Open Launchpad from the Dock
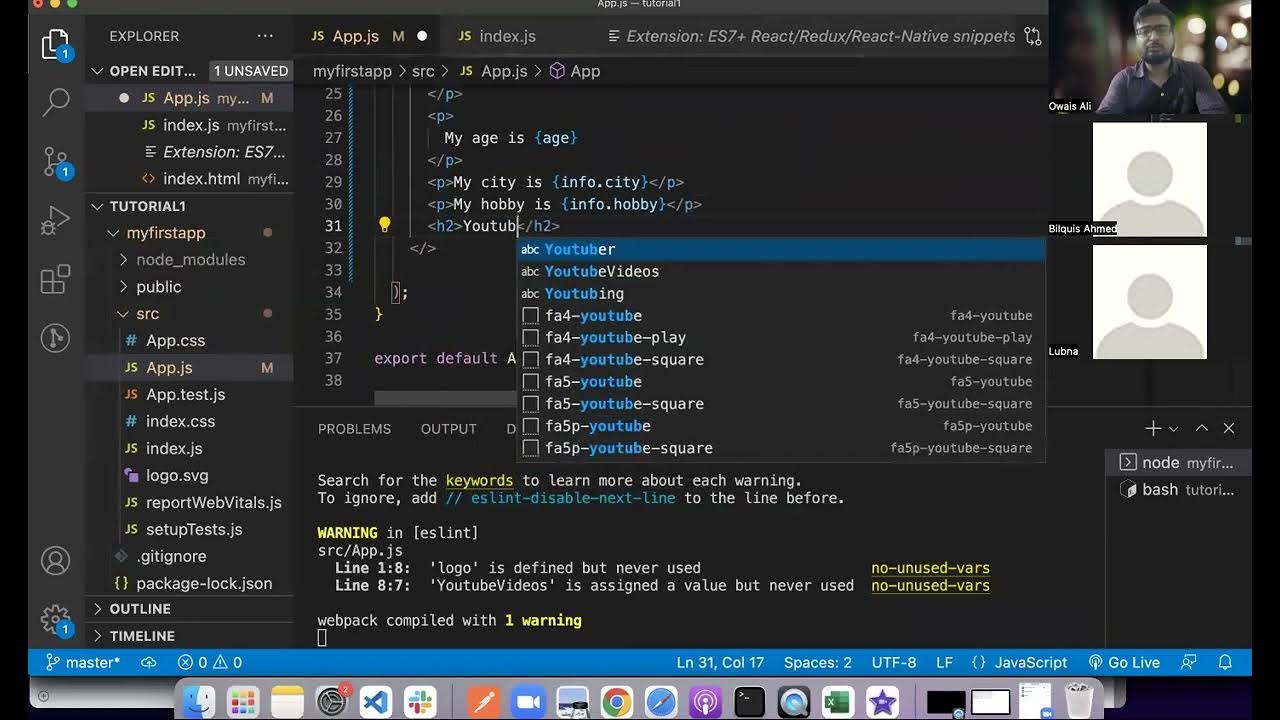This screenshot has width=1280, height=720. tap(244, 702)
